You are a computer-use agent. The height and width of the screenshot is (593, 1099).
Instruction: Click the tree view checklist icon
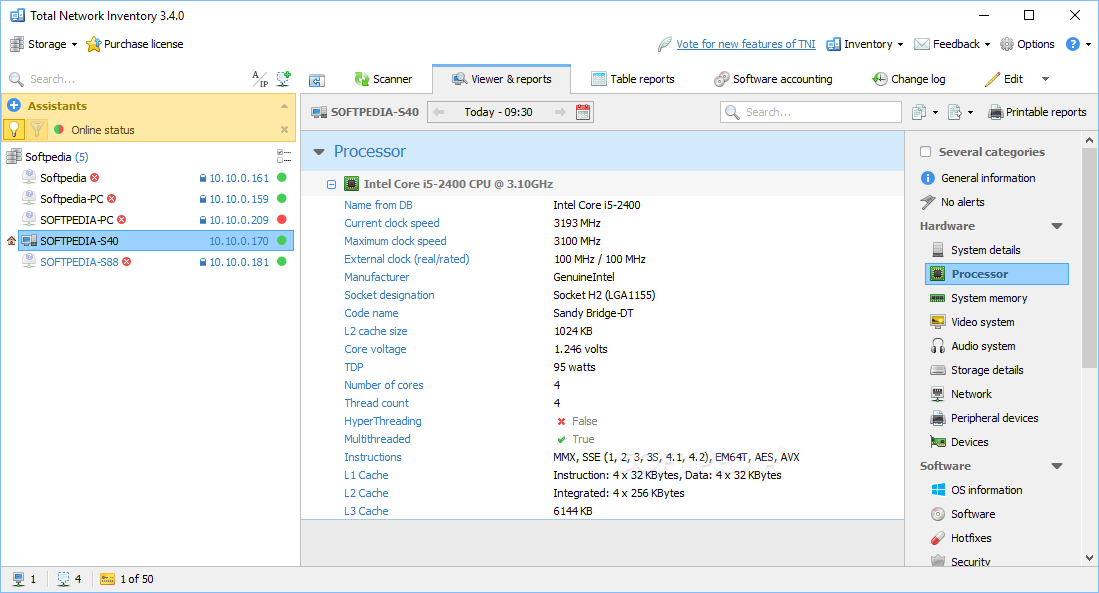(284, 156)
